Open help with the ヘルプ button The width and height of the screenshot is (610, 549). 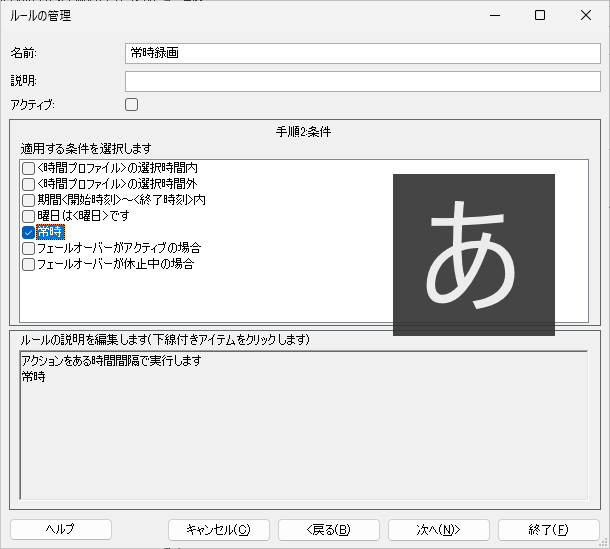coord(61,530)
